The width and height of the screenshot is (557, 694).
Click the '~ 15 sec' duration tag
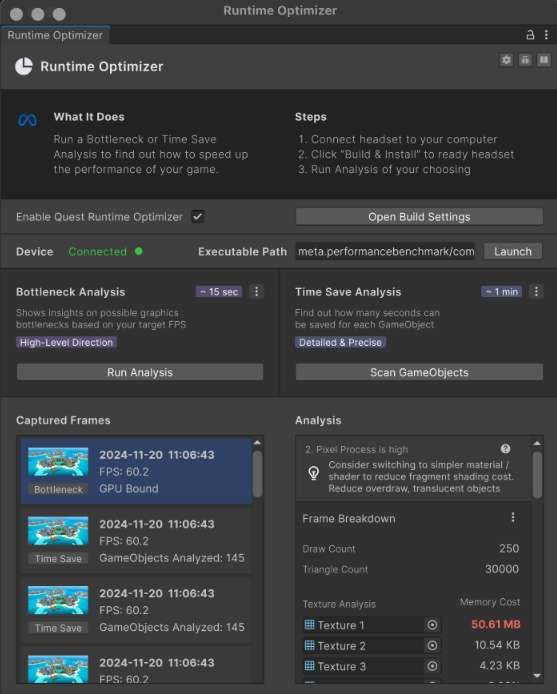coord(219,292)
